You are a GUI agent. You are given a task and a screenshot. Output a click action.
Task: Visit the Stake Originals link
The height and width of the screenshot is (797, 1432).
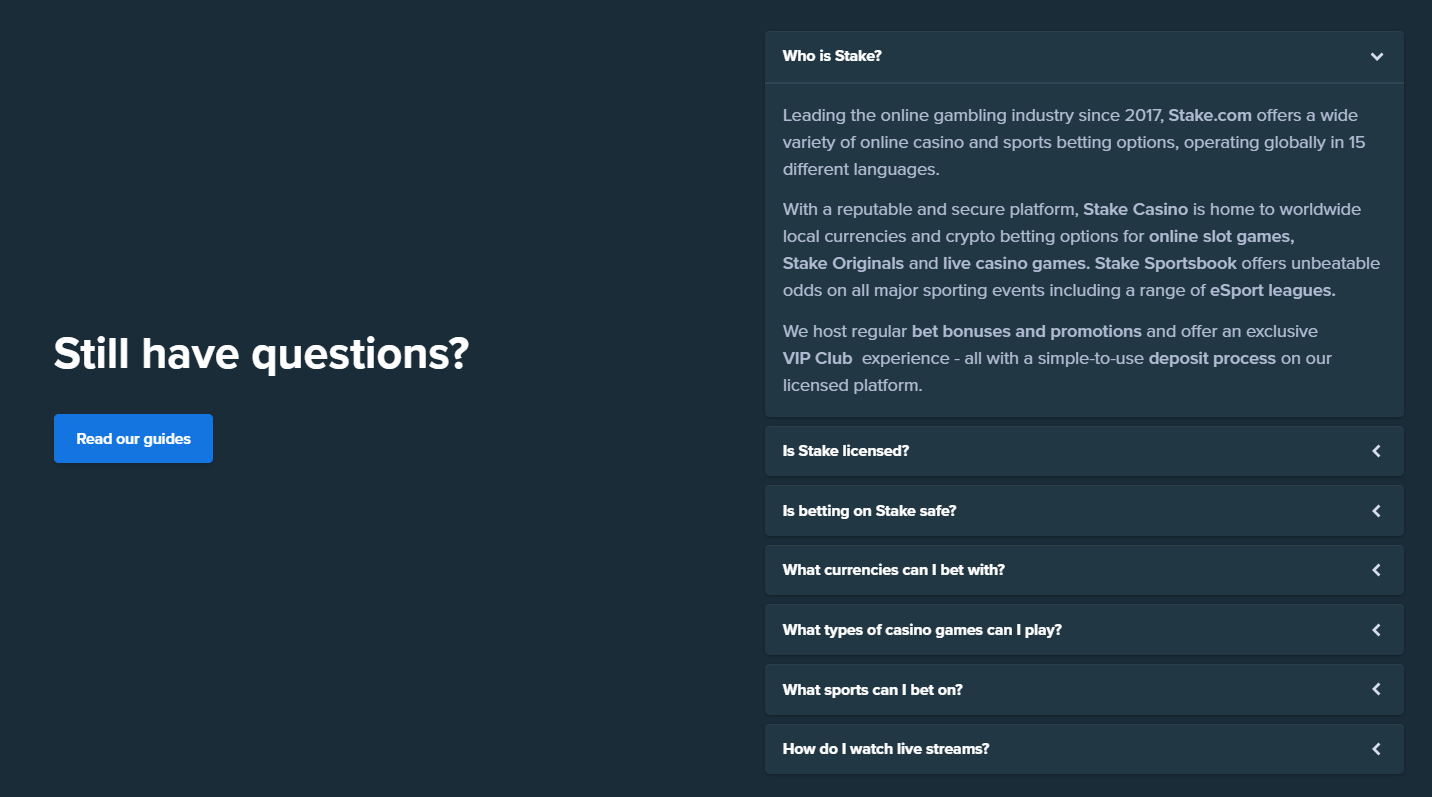click(x=843, y=264)
